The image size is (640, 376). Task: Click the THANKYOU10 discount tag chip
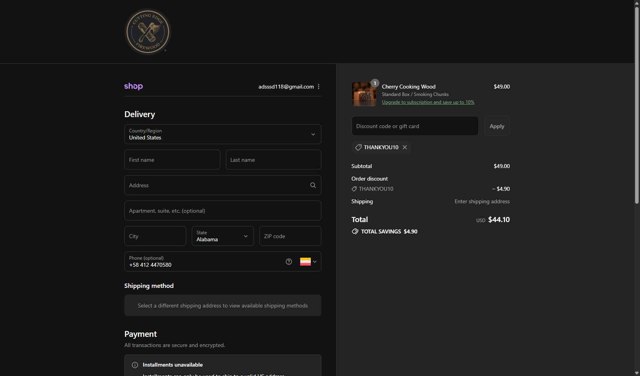pos(380,147)
